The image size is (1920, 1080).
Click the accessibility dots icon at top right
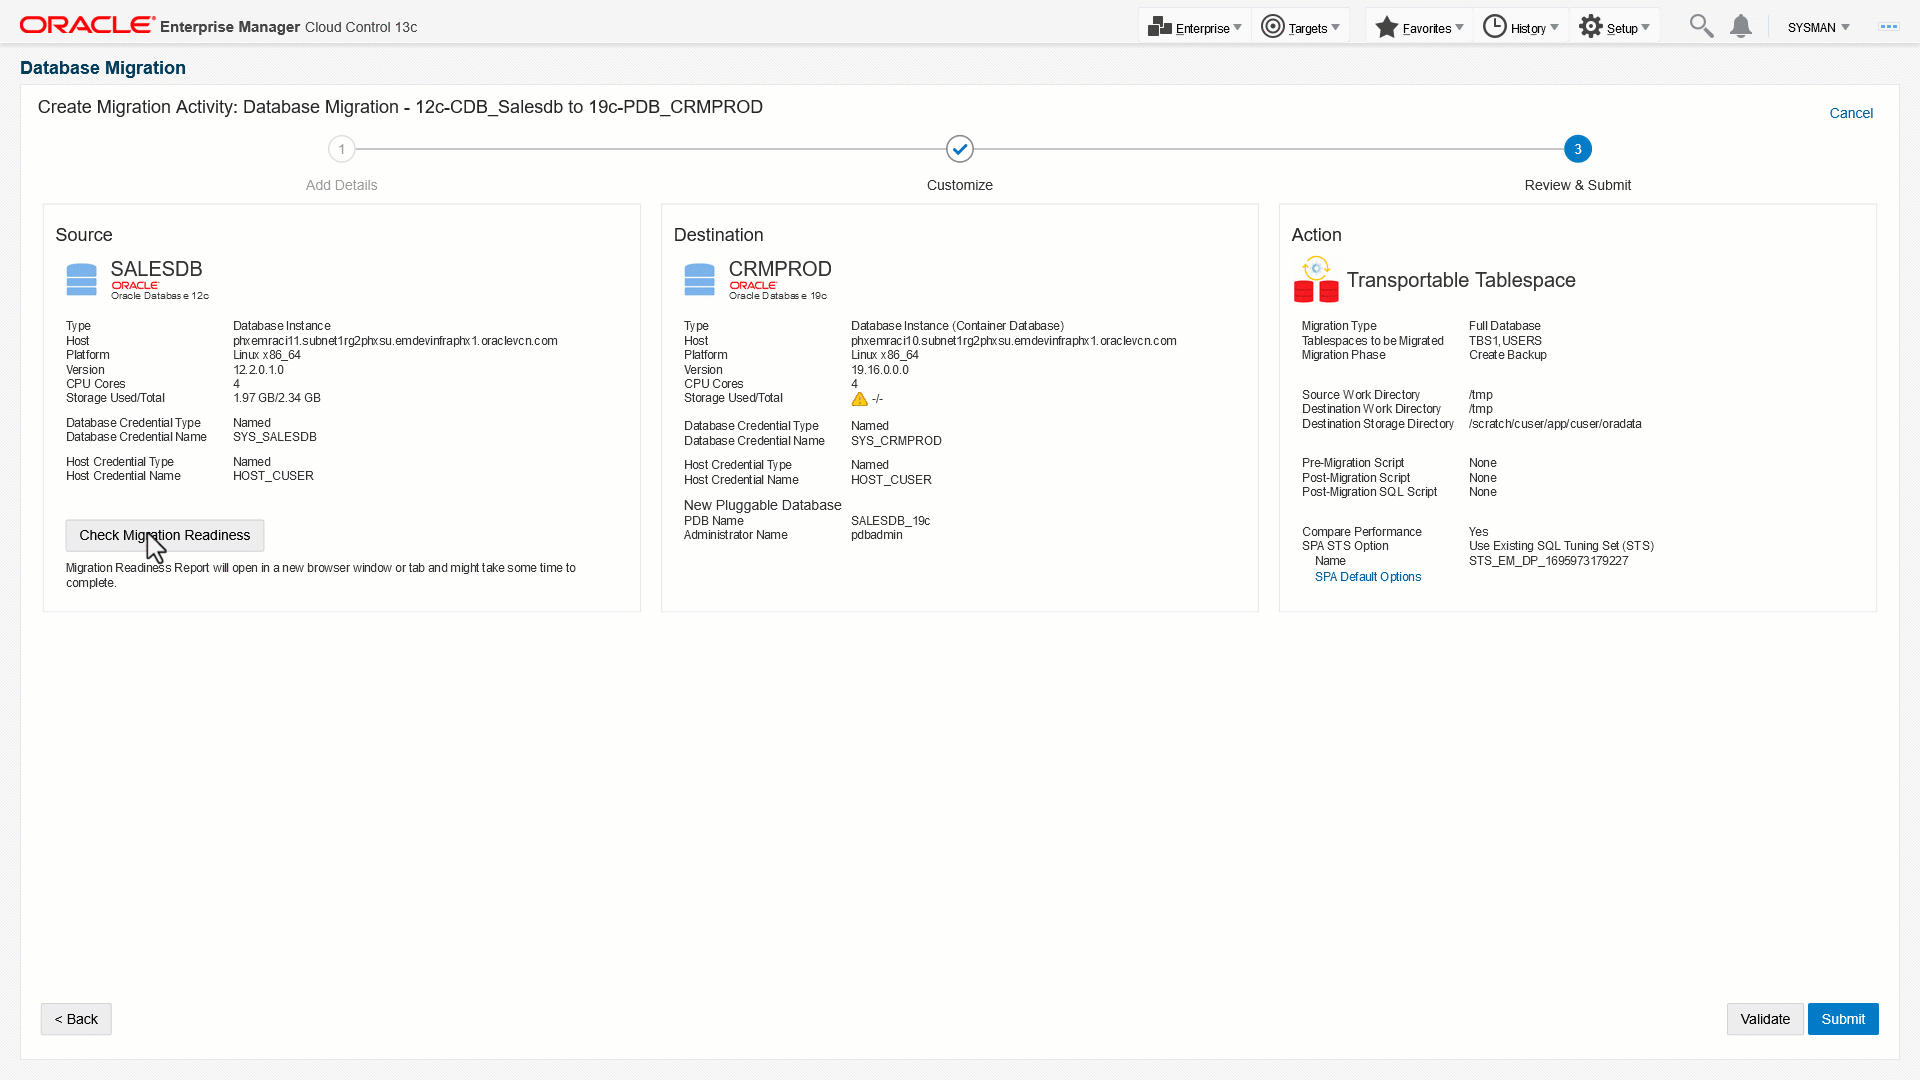[x=1888, y=27]
